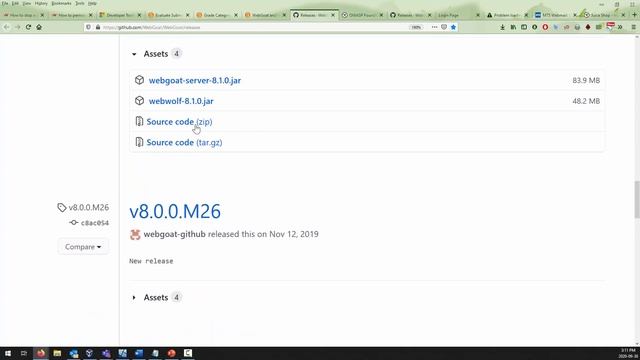This screenshot has height=360, width=640.
Task: Open the Compare dropdown for v8.0.0.M26
Action: click(x=83, y=247)
